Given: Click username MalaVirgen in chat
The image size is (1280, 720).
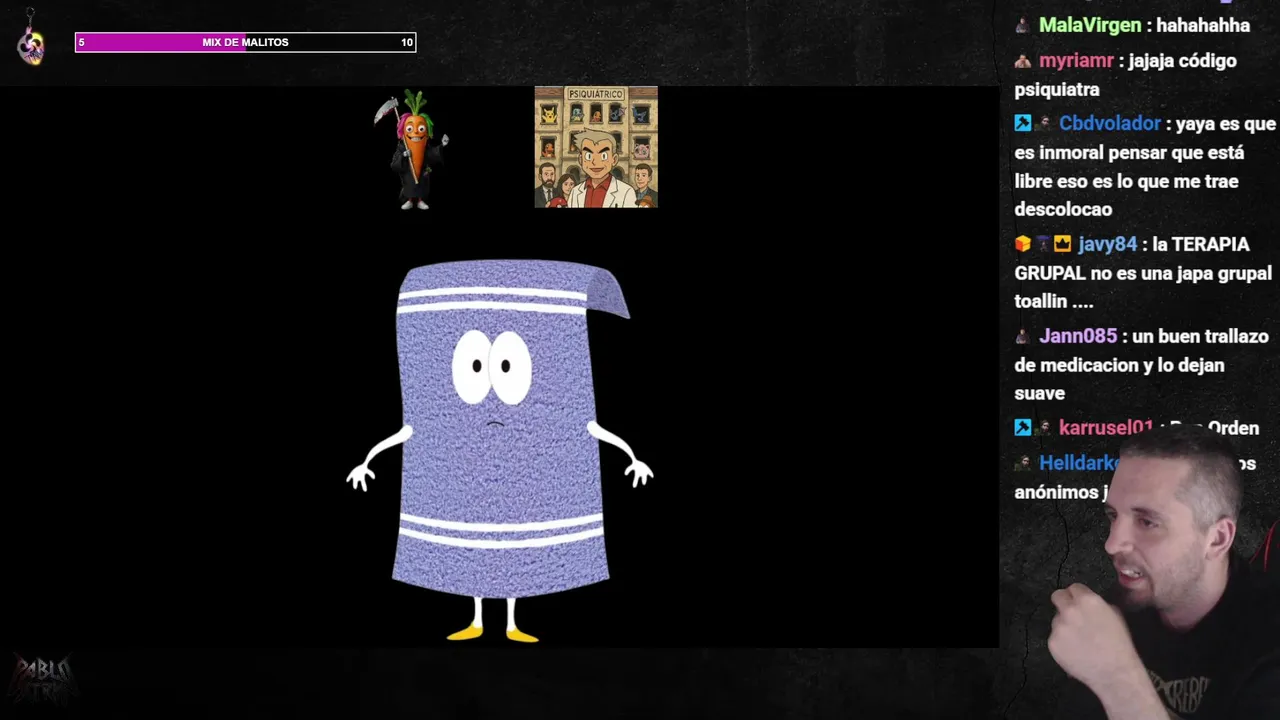Looking at the screenshot, I should [x=1089, y=25].
